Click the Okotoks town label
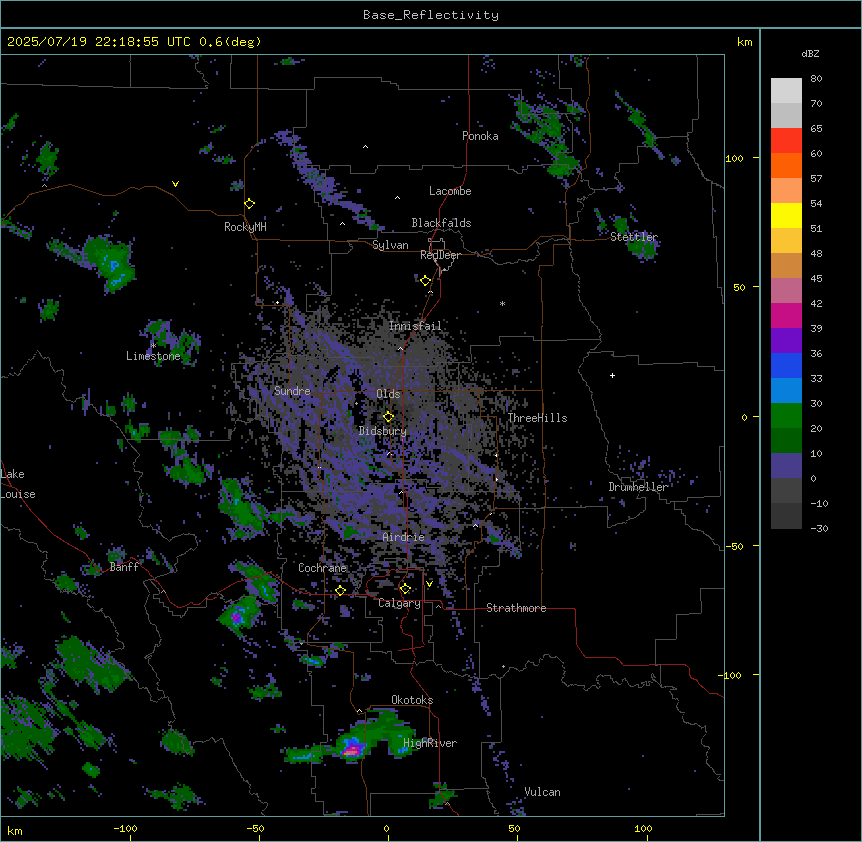The width and height of the screenshot is (862, 842). coord(412,700)
